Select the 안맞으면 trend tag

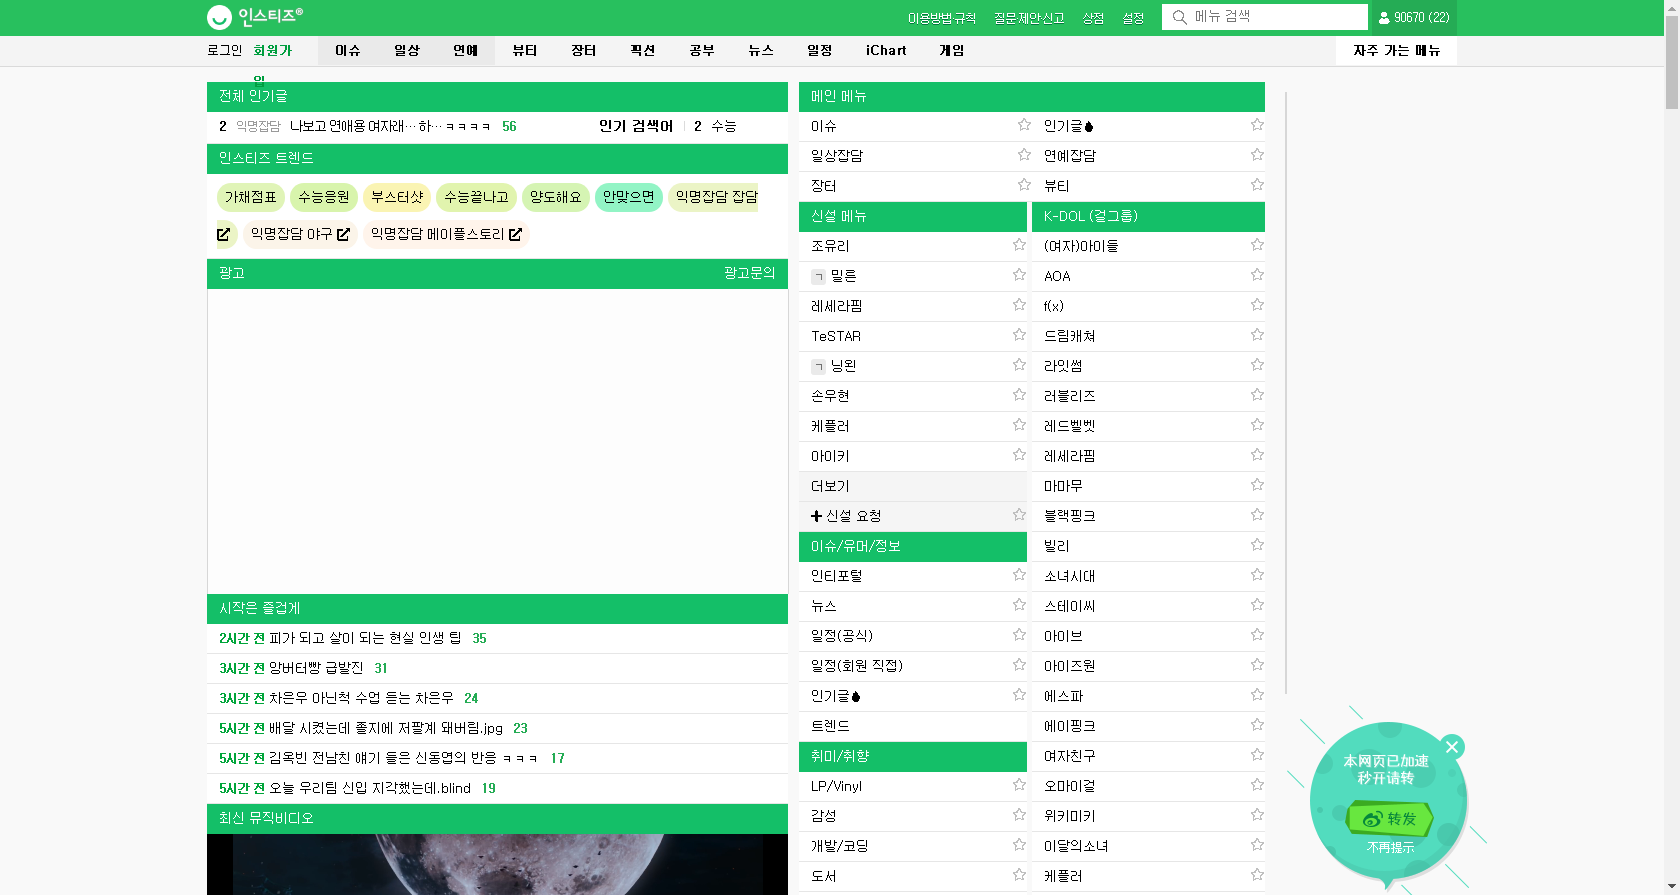click(628, 197)
